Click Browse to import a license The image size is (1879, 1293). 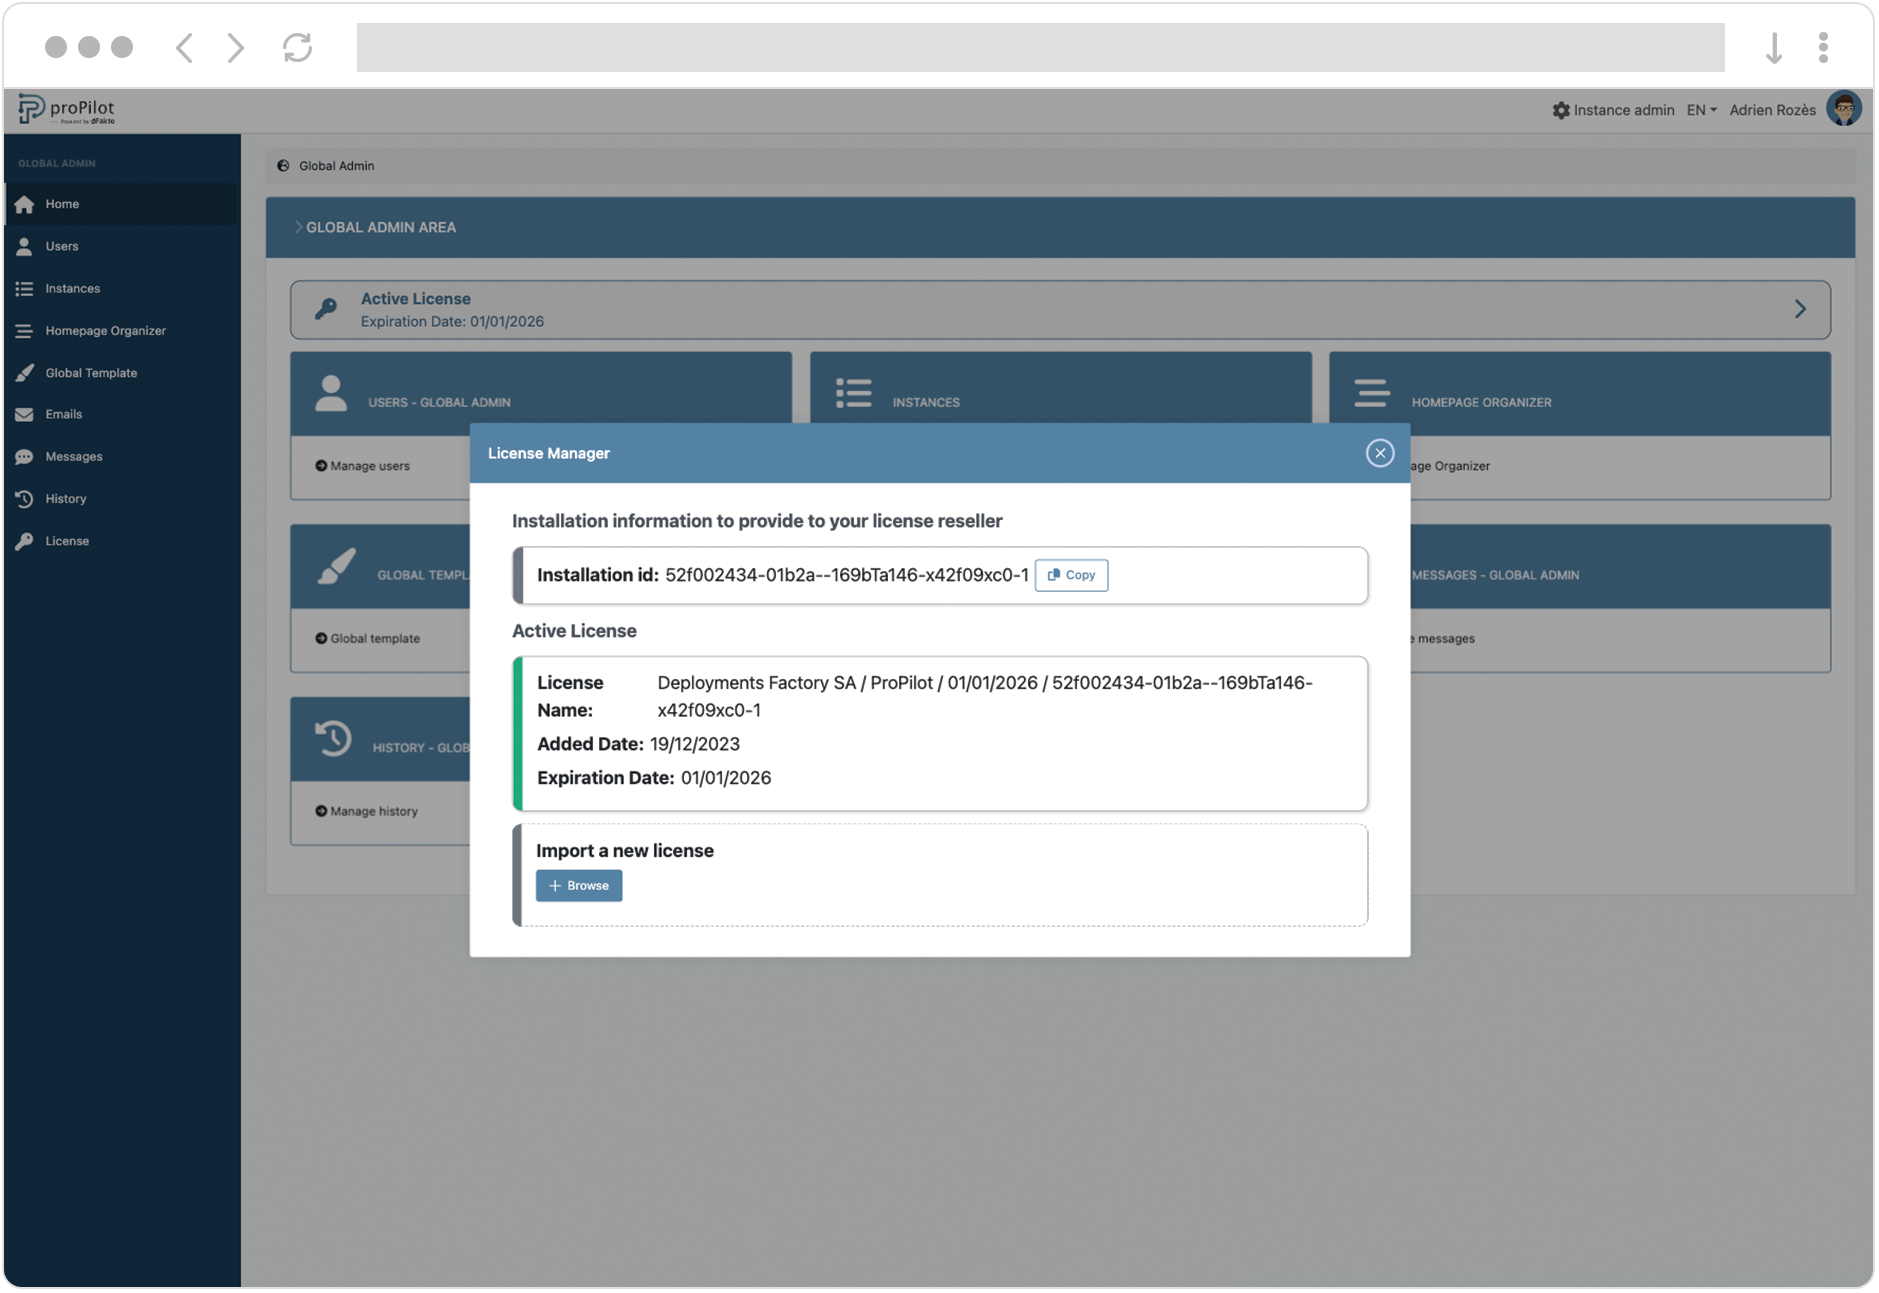pos(578,885)
